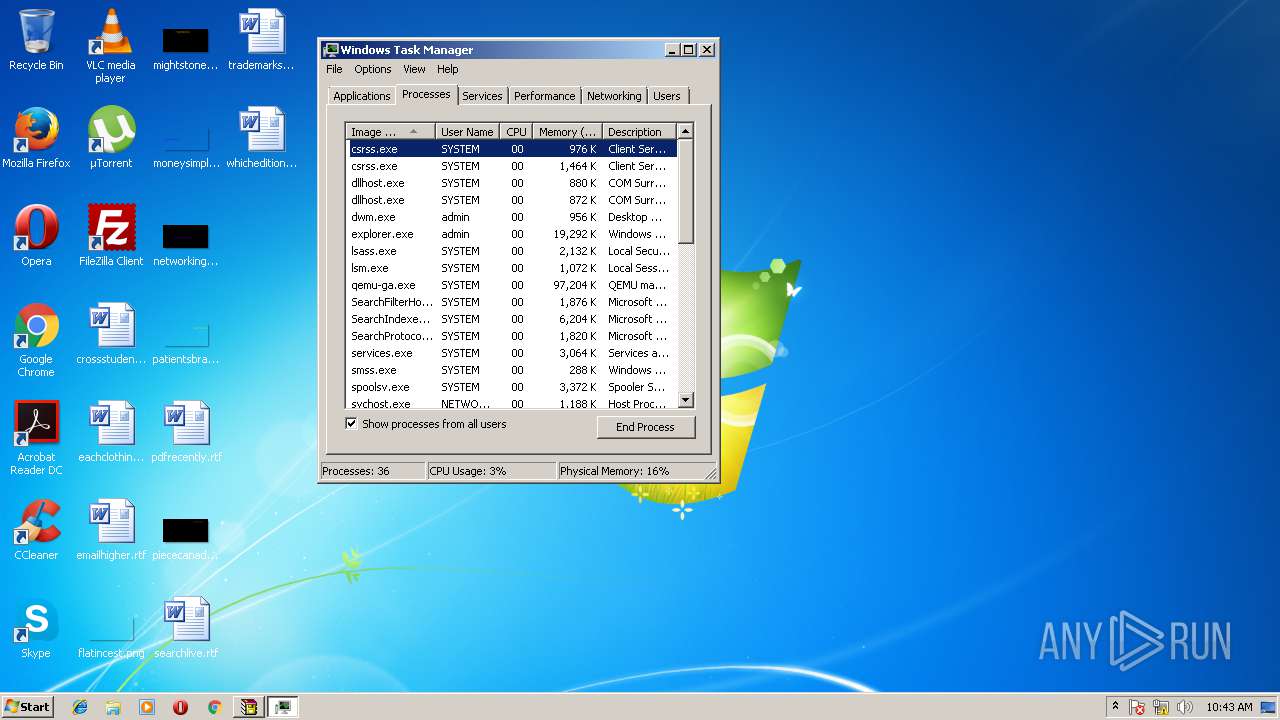Select the eachclothin document icon
1280x720 pixels.
click(110, 432)
